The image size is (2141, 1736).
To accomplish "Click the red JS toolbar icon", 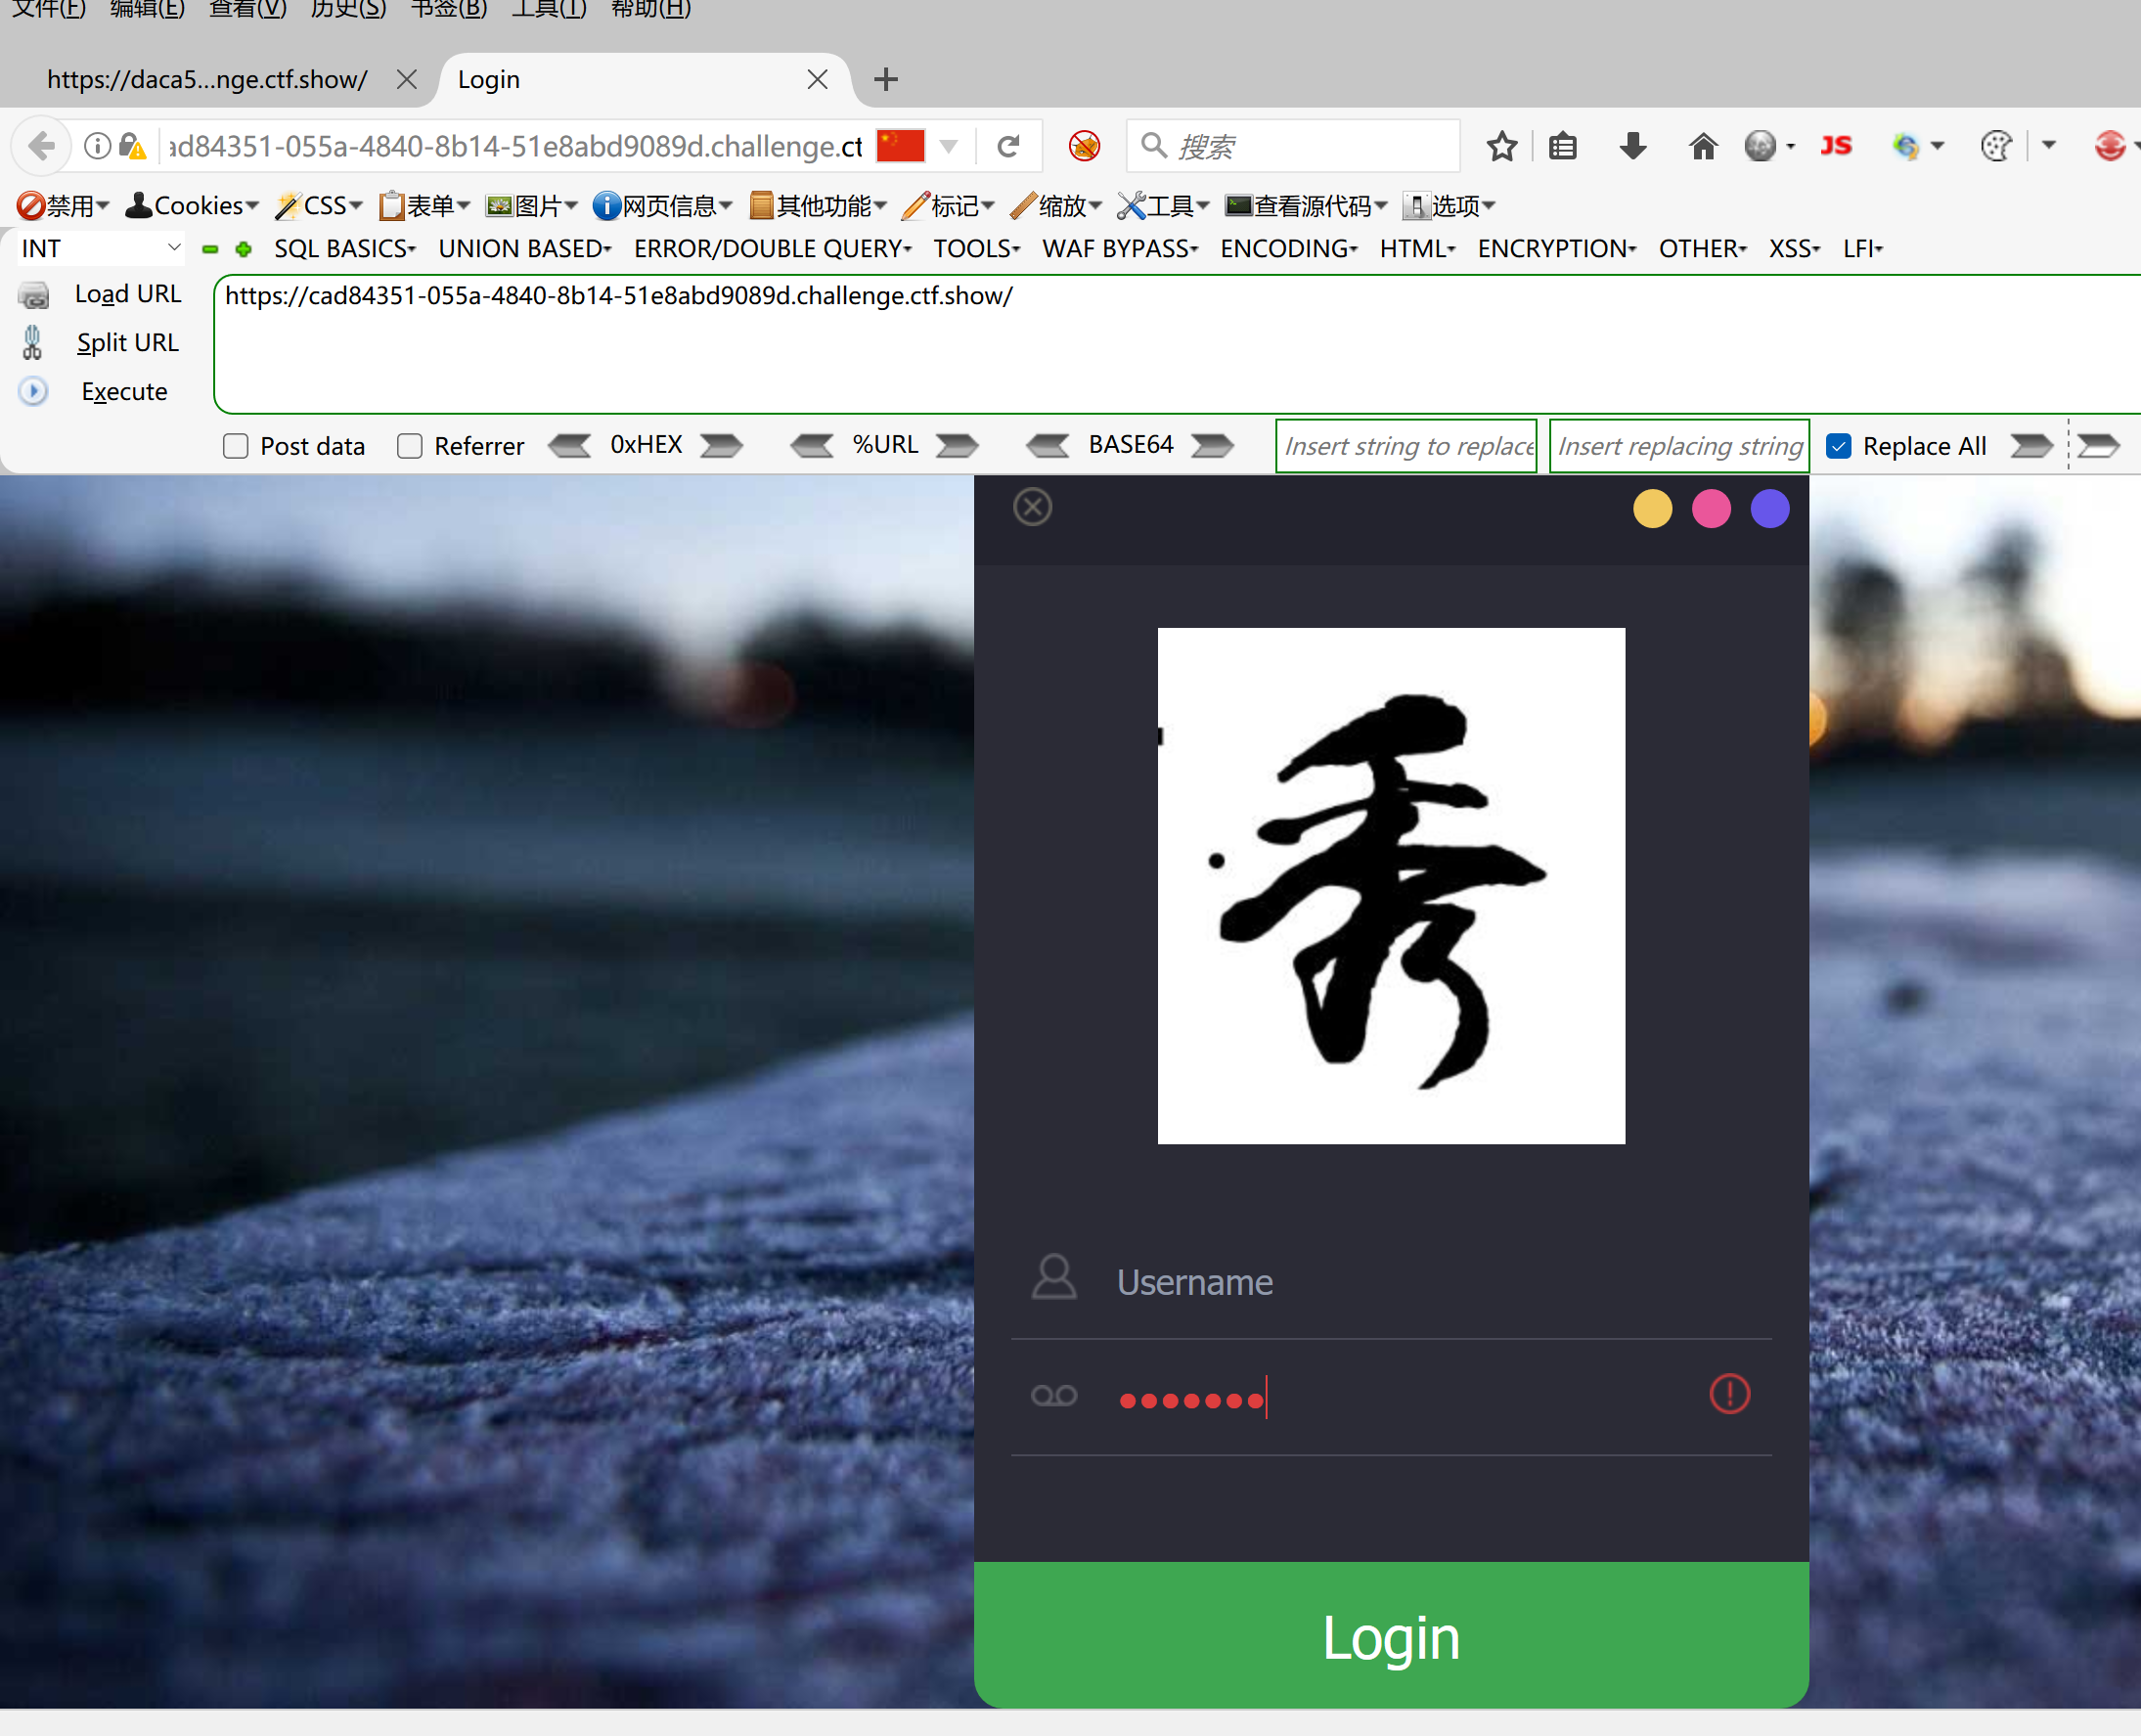I will pyautogui.click(x=1835, y=147).
